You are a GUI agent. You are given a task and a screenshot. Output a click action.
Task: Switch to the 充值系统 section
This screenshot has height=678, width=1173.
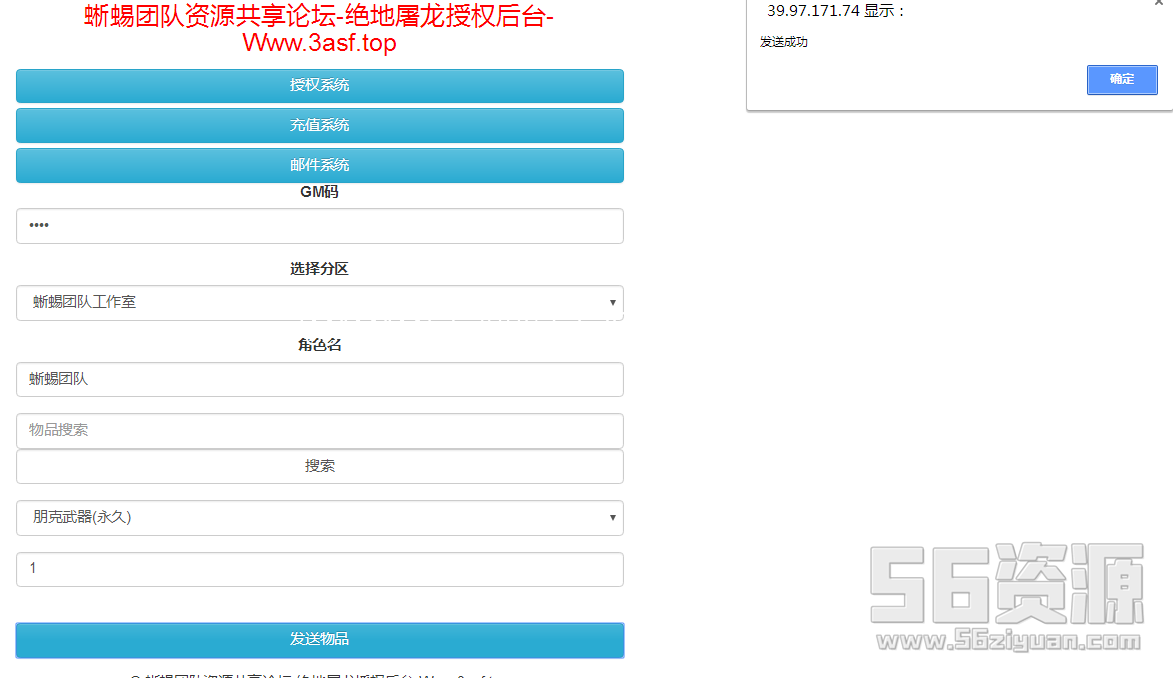(x=320, y=126)
